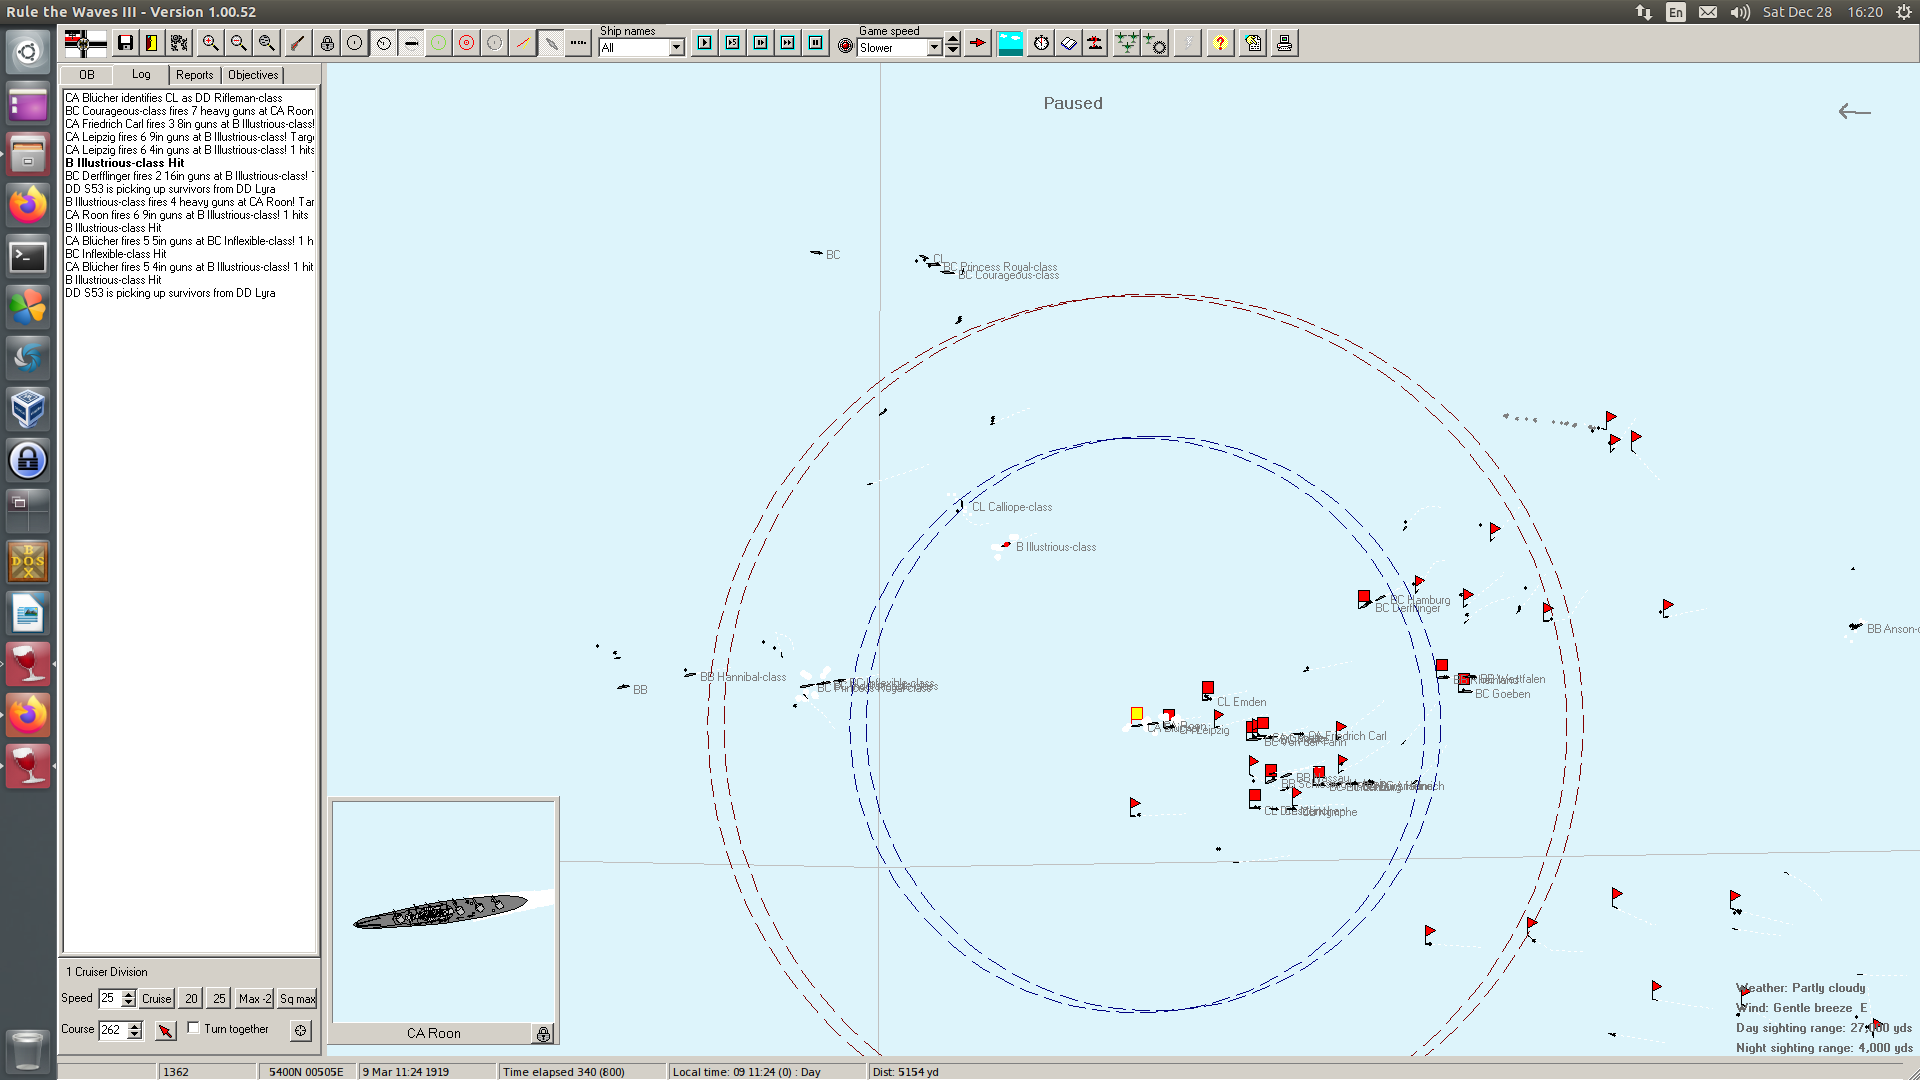Toggle the Turn together checkbox
Image resolution: width=1920 pixels, height=1080 pixels.
(194, 1028)
